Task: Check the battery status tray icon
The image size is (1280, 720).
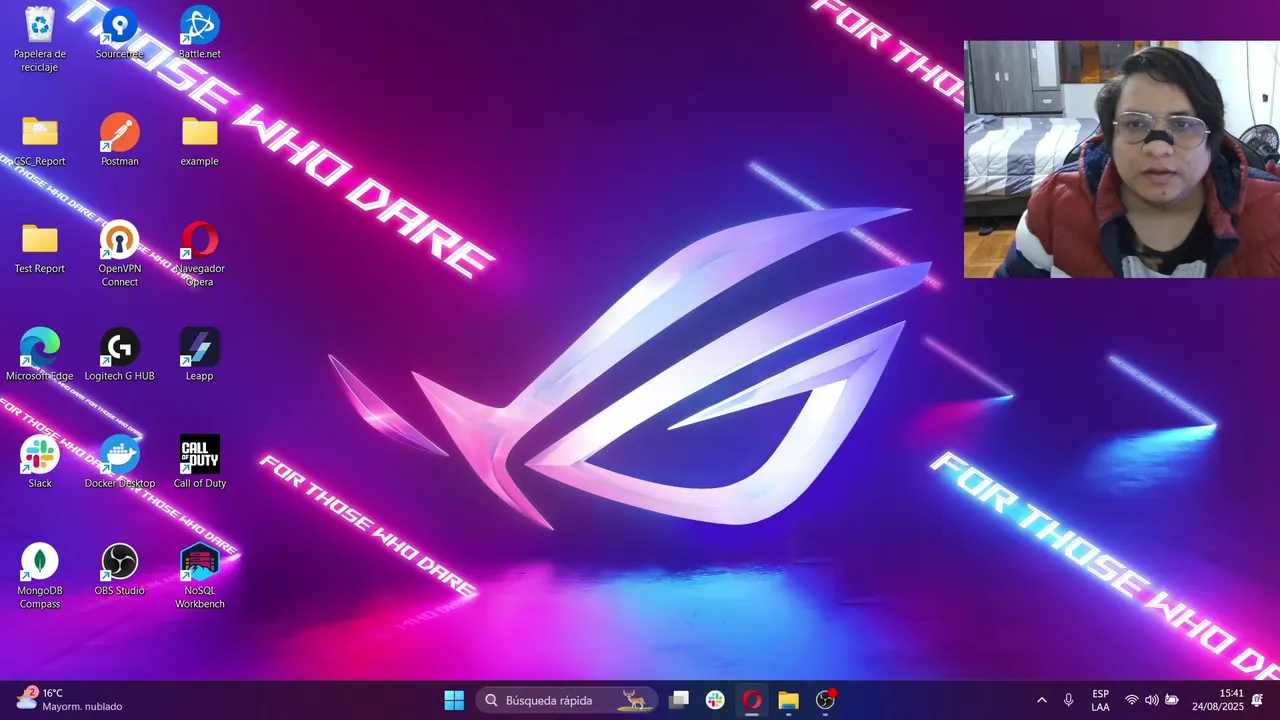Action: pyautogui.click(x=1172, y=700)
